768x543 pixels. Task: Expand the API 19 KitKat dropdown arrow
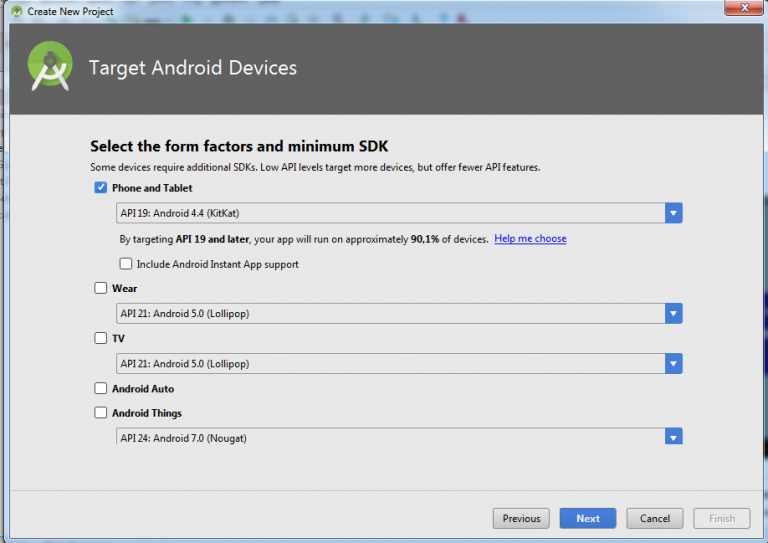[673, 213]
